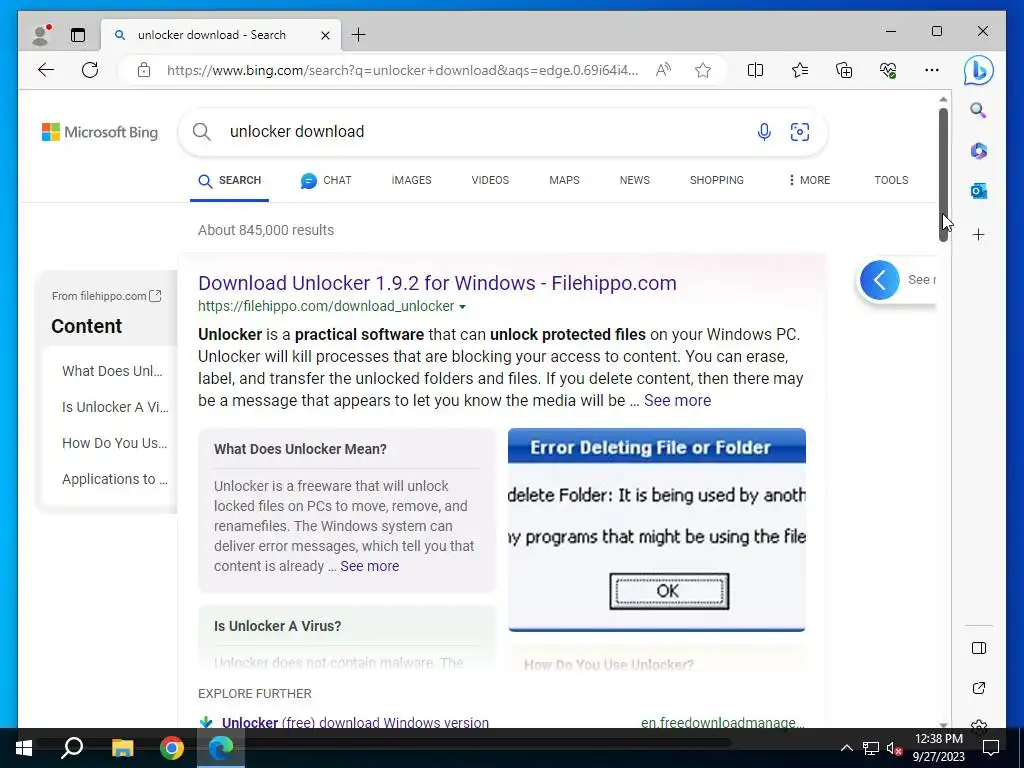Jump to What Does Unl... content item
The height and width of the screenshot is (768, 1024).
(x=112, y=371)
